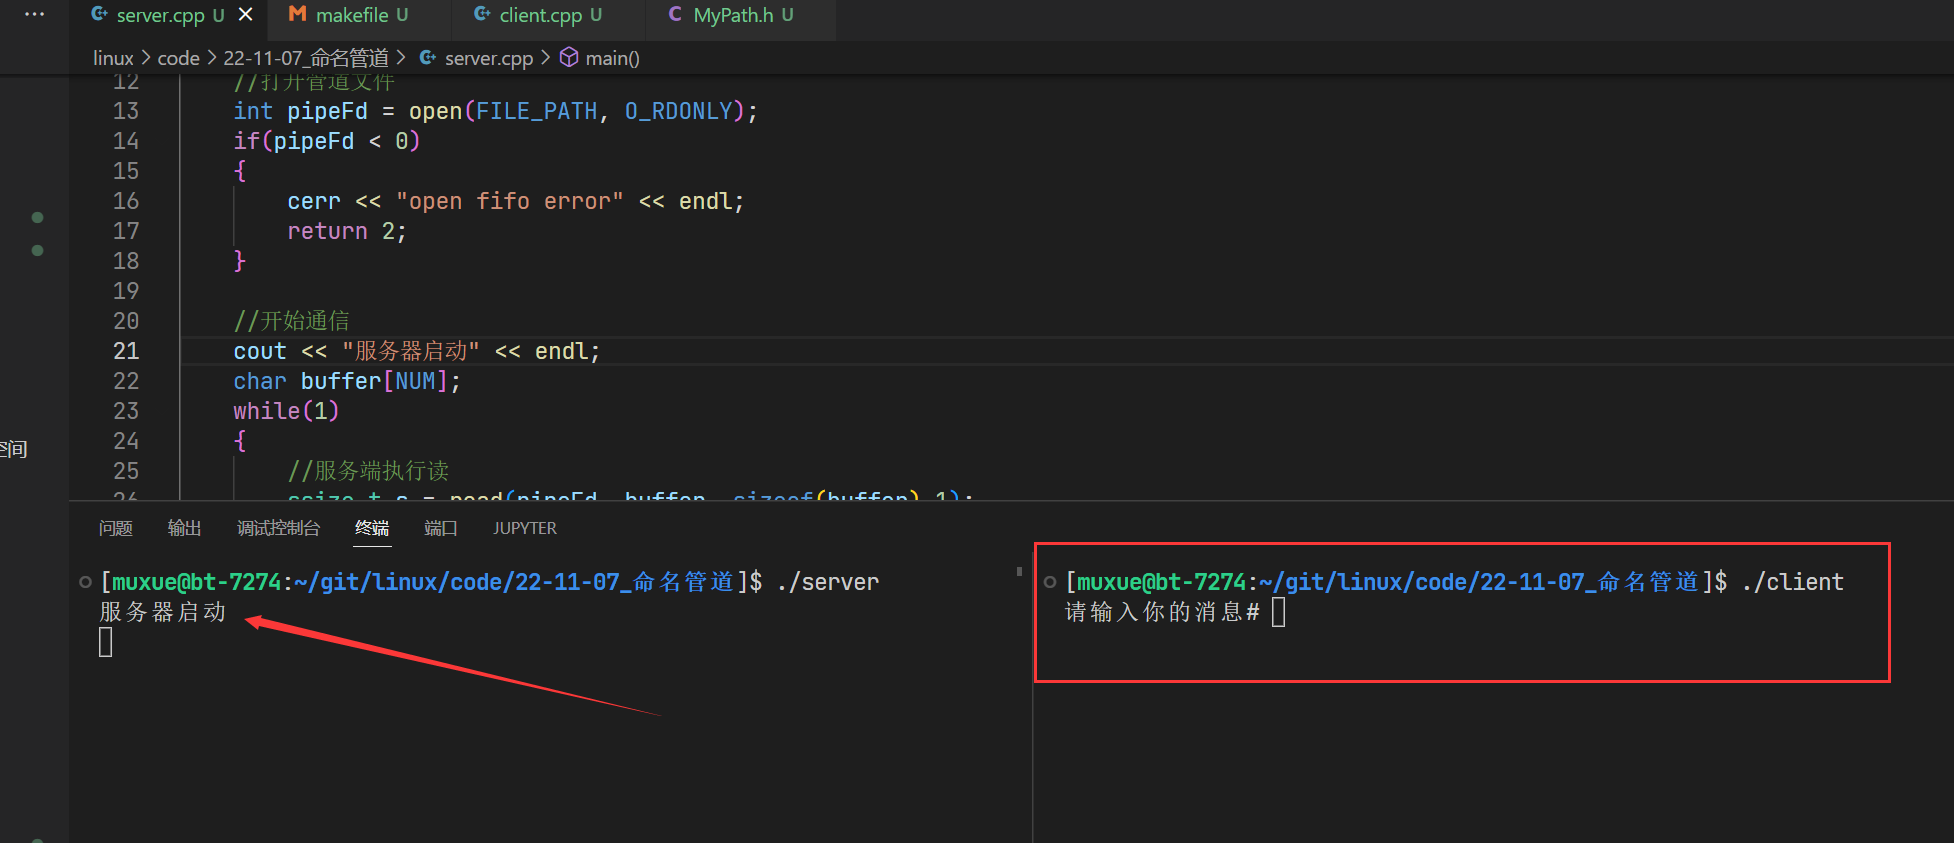Click the makefile M file icon
The image size is (1954, 843).
pyautogui.click(x=297, y=14)
